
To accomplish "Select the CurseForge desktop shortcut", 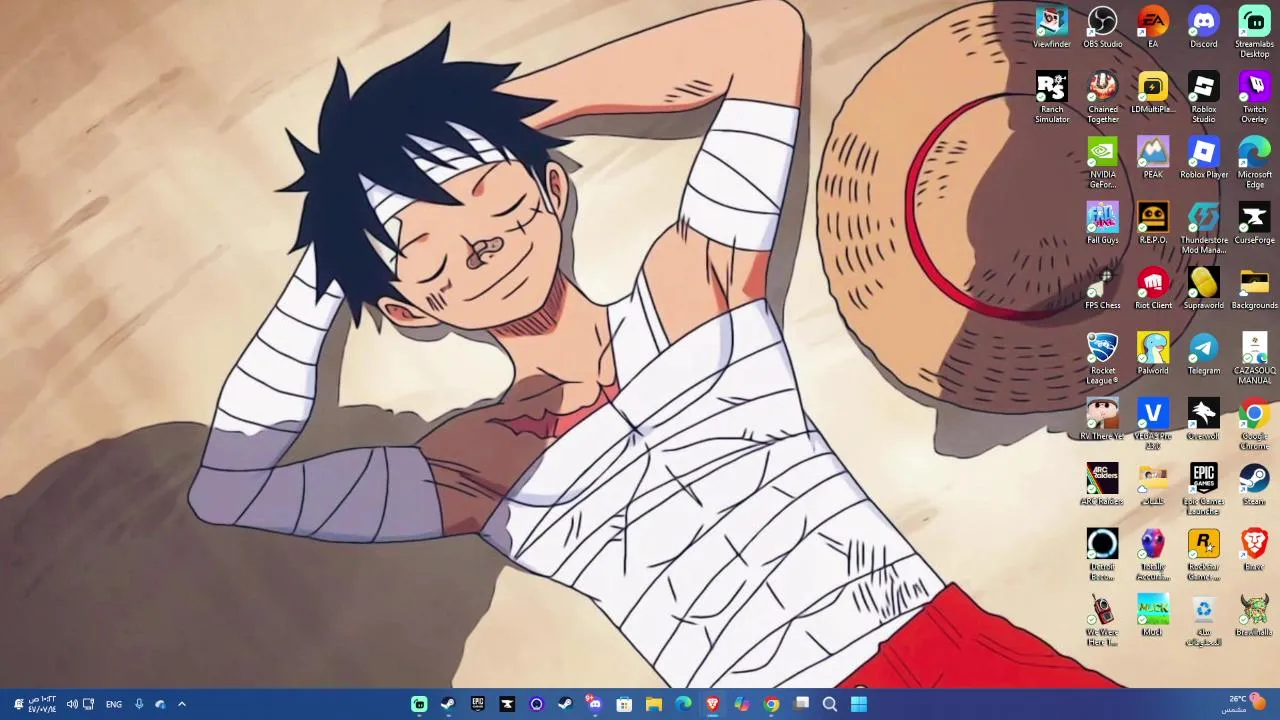I will coord(1254,223).
